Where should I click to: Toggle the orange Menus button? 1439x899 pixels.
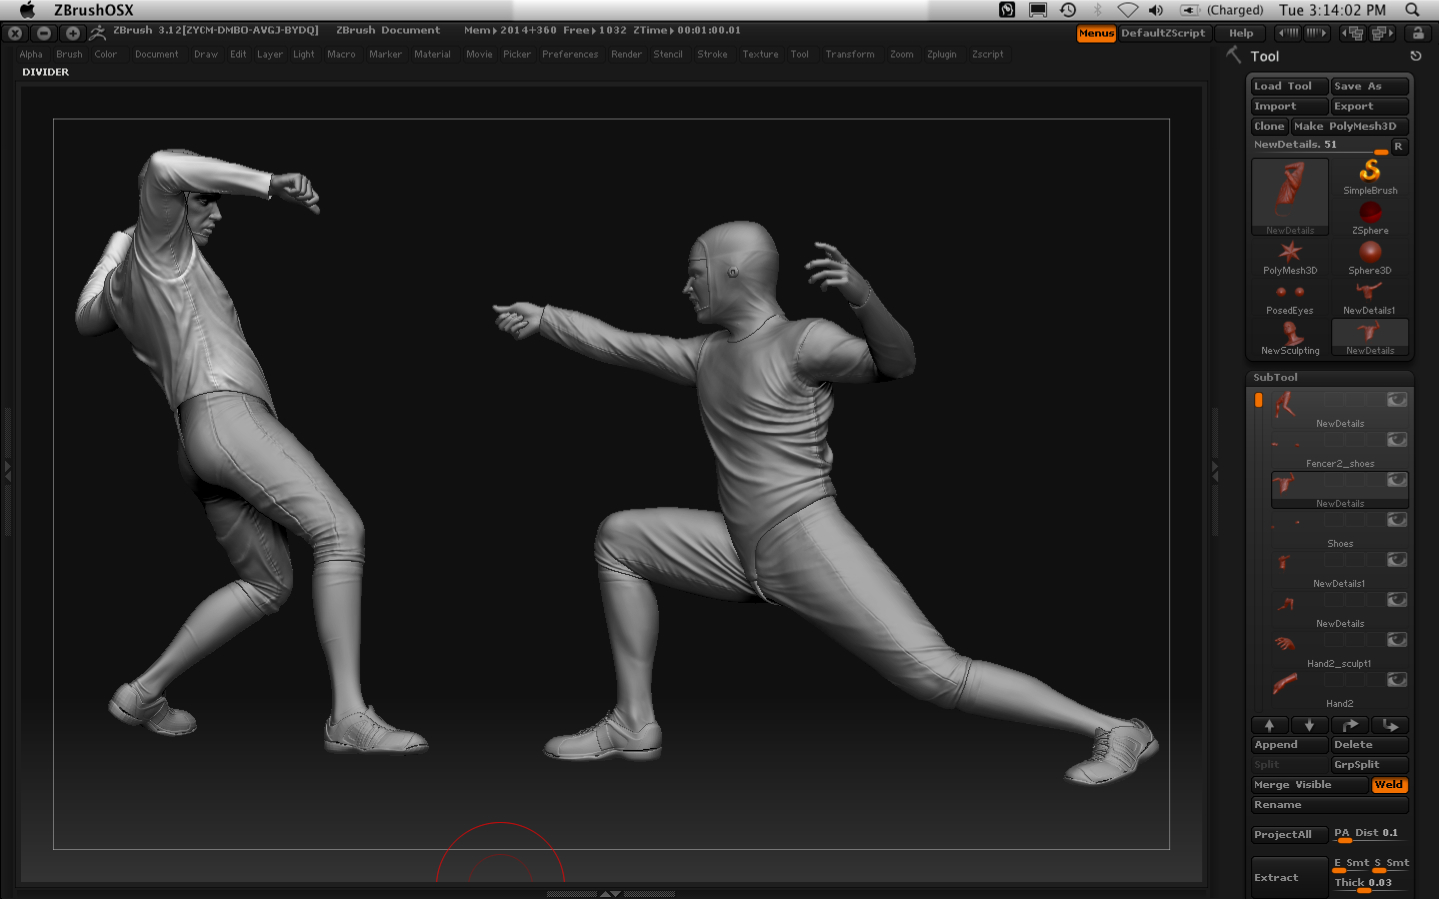(1096, 33)
